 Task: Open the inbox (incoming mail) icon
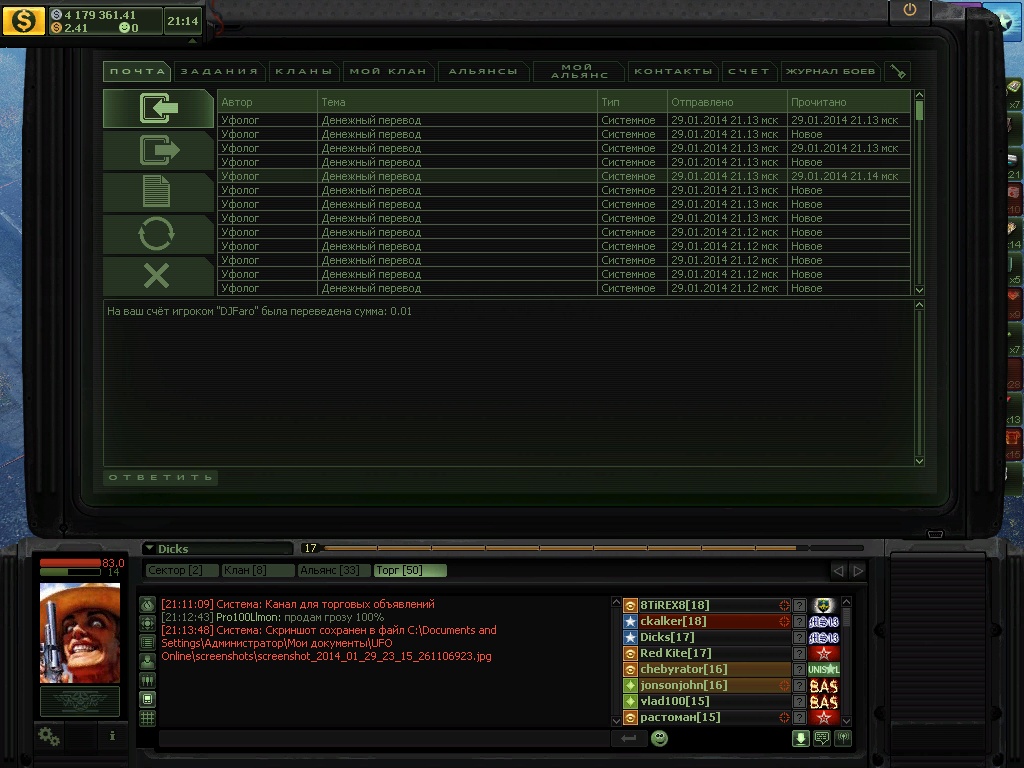158,108
